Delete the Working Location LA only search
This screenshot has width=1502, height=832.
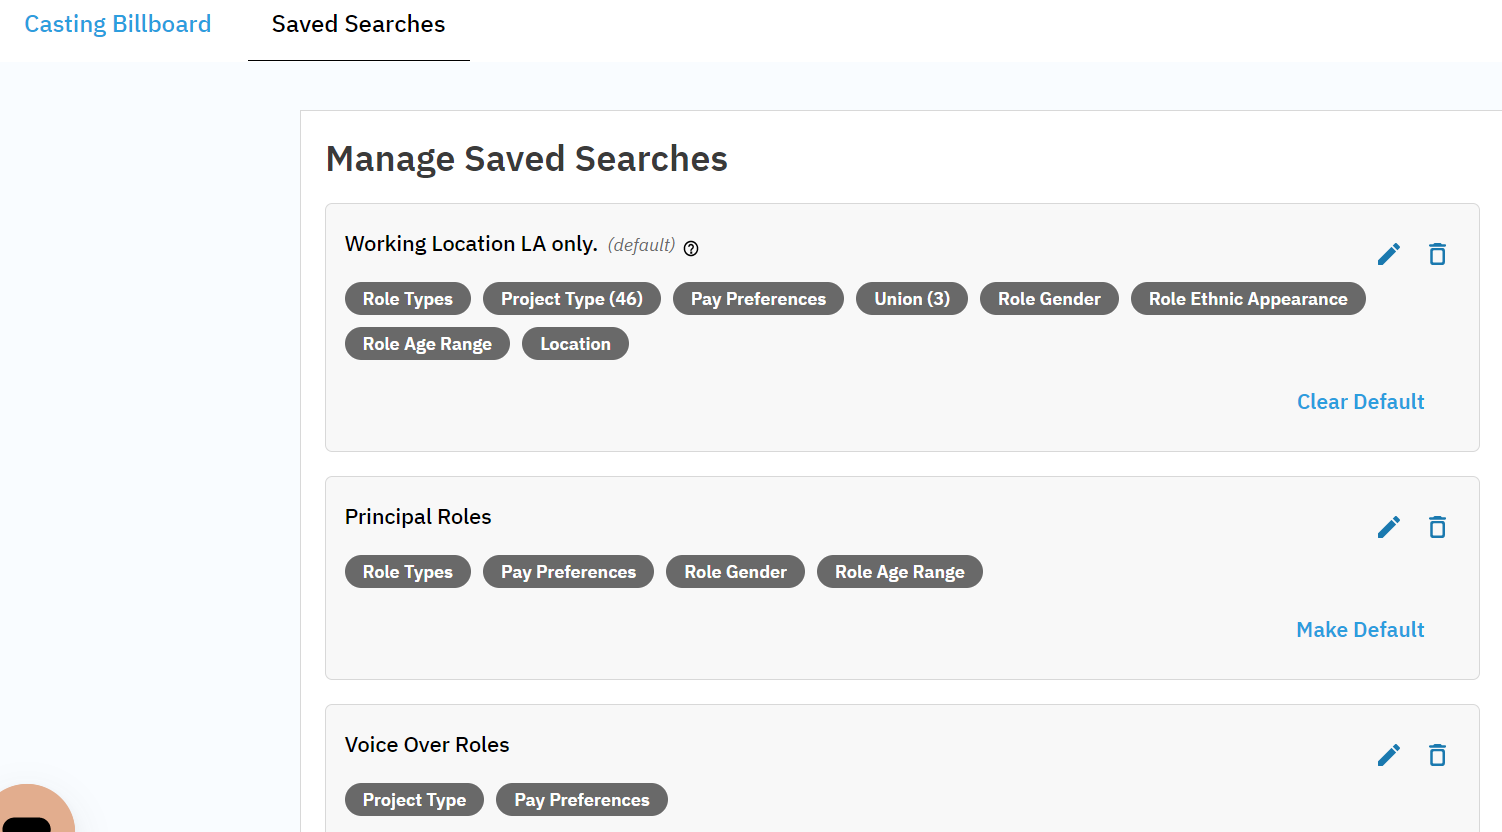pos(1437,254)
